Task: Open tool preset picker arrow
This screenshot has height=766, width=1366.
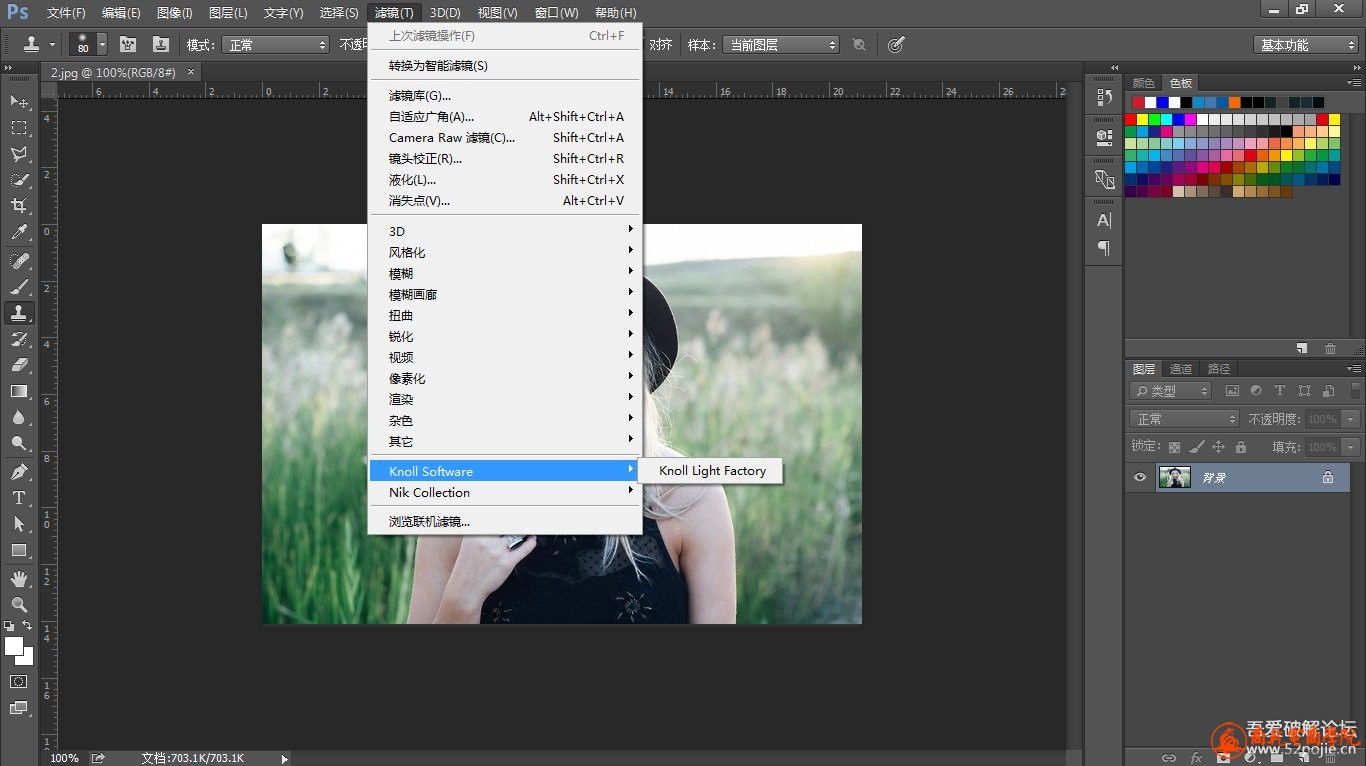Action: [x=52, y=45]
